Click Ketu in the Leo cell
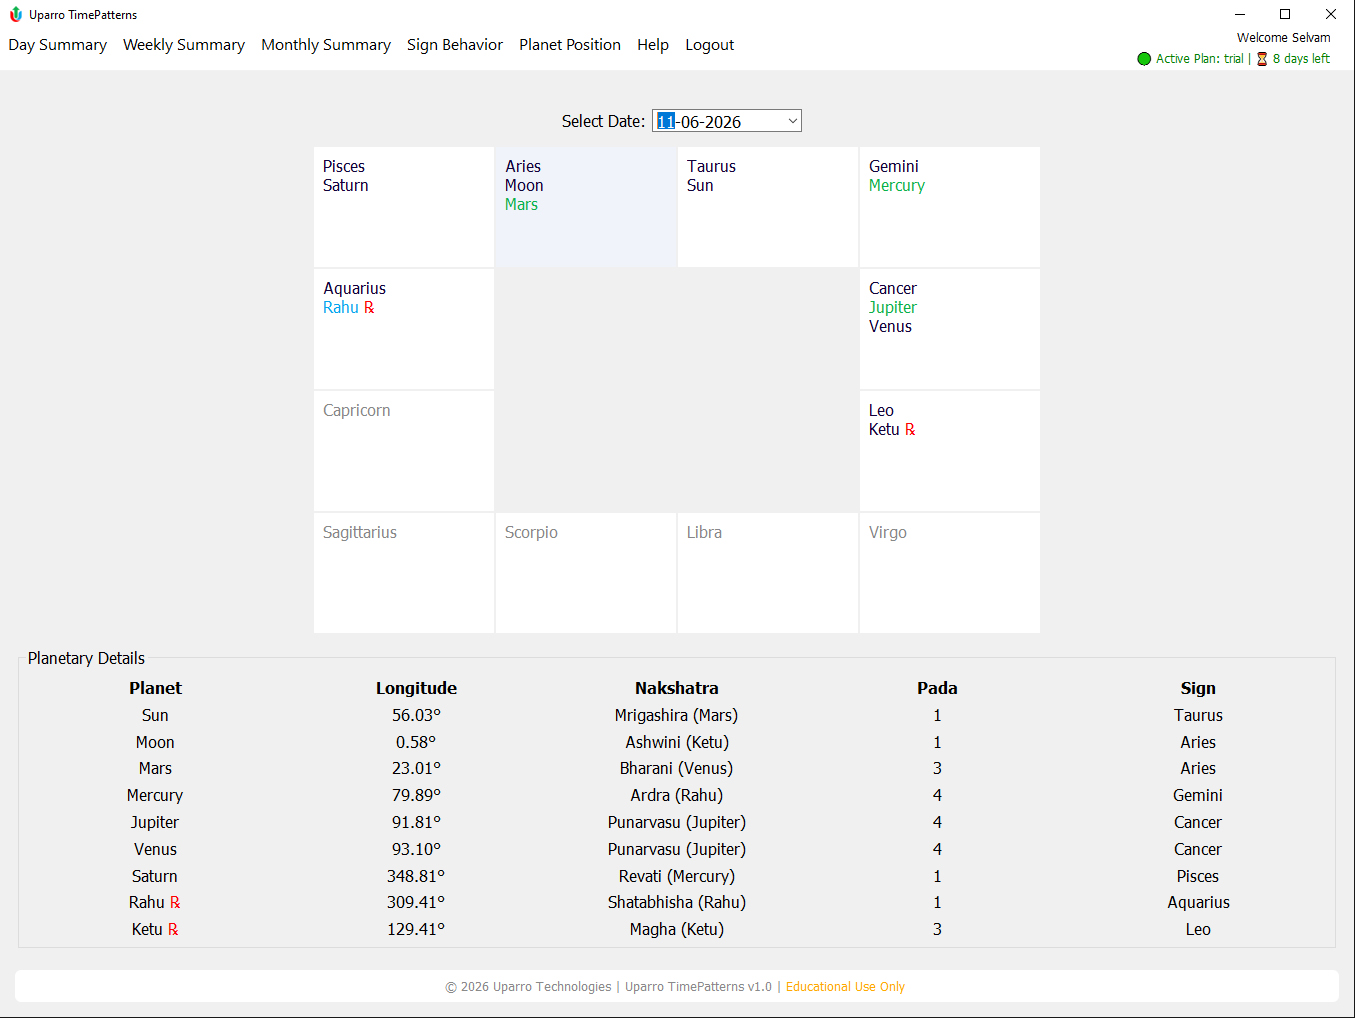This screenshot has height=1018, width=1355. pos(884,429)
